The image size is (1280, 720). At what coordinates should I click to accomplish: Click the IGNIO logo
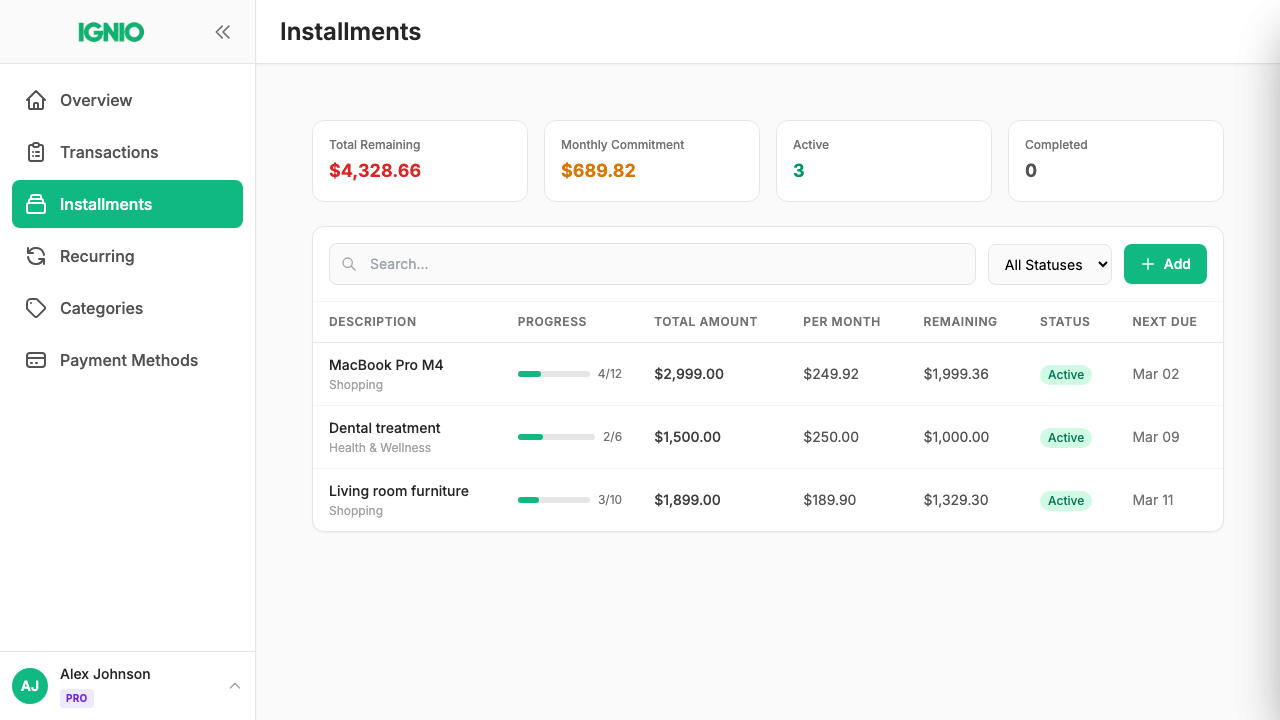tap(111, 32)
